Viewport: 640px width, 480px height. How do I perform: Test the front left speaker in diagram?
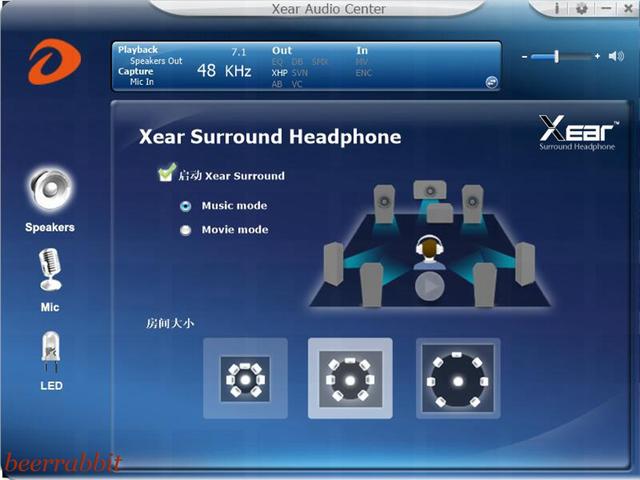384,204
